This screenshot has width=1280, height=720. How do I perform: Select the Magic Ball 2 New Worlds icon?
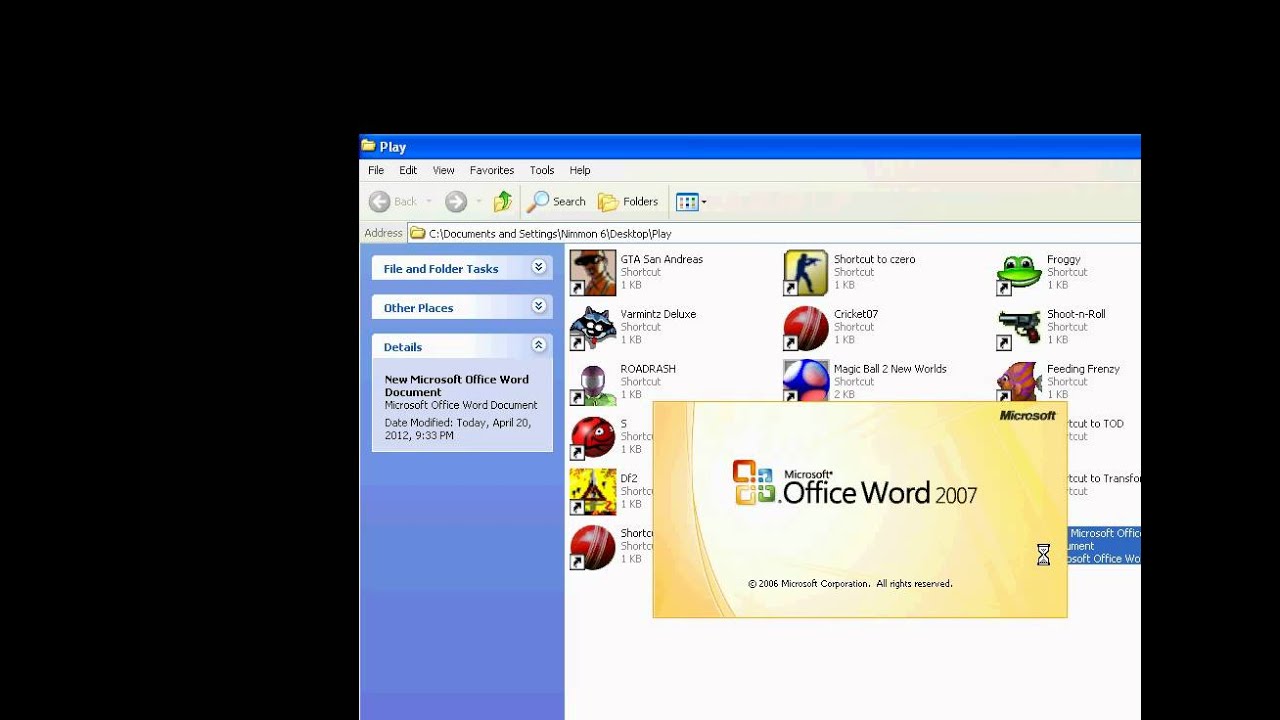806,381
